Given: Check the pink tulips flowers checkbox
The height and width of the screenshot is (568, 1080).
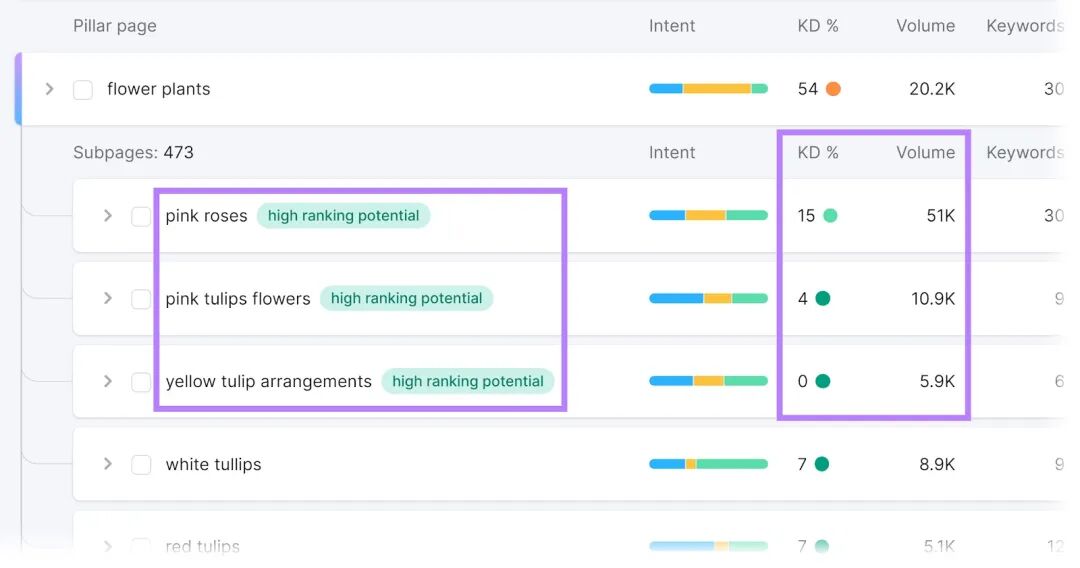Looking at the screenshot, I should pyautogui.click(x=141, y=299).
